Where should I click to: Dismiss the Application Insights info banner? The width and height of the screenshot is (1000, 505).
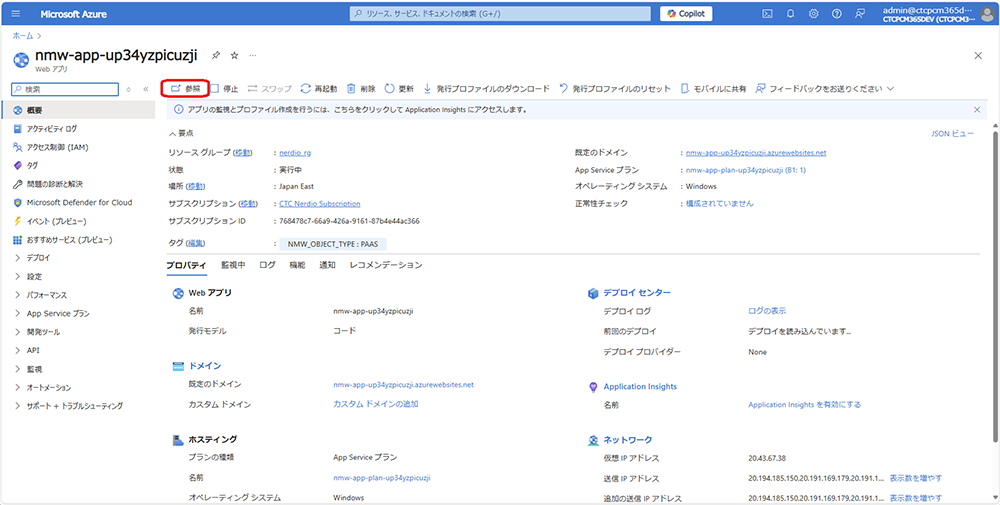click(977, 110)
